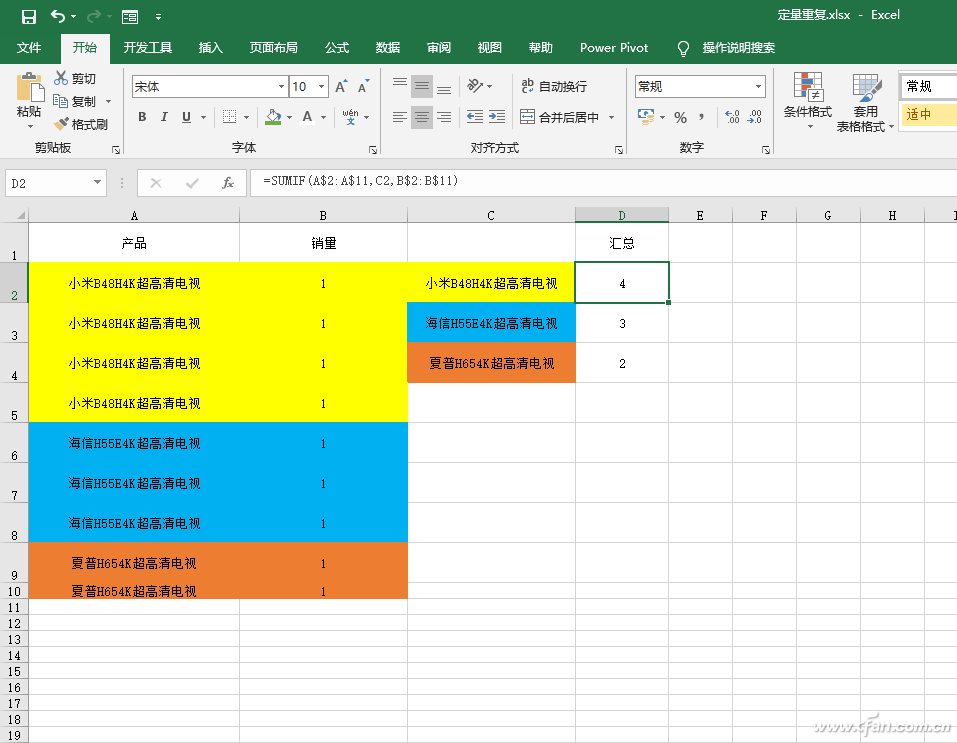Open the 套用表格格式 table format menu
The image size is (957, 743).
point(865,102)
